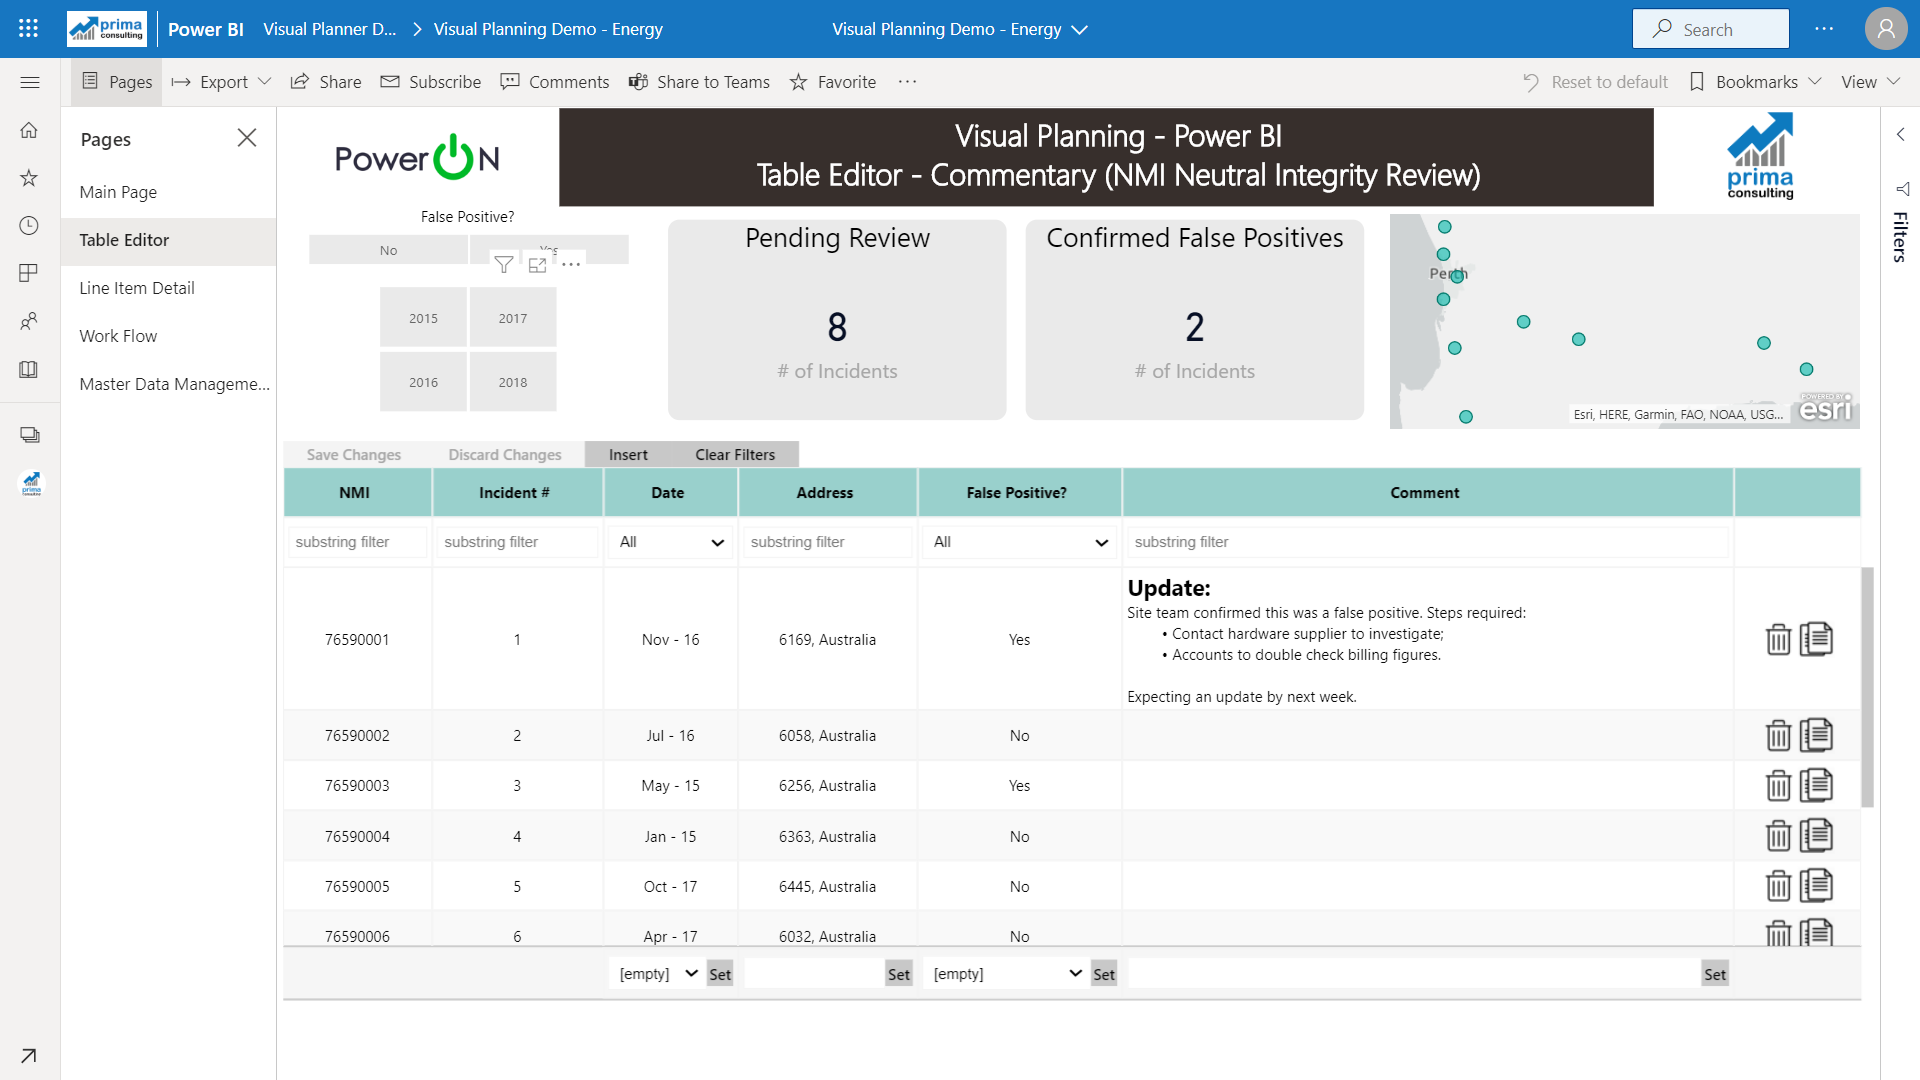
Task: Open the Work Flow page
Action: pyautogui.click(x=118, y=336)
